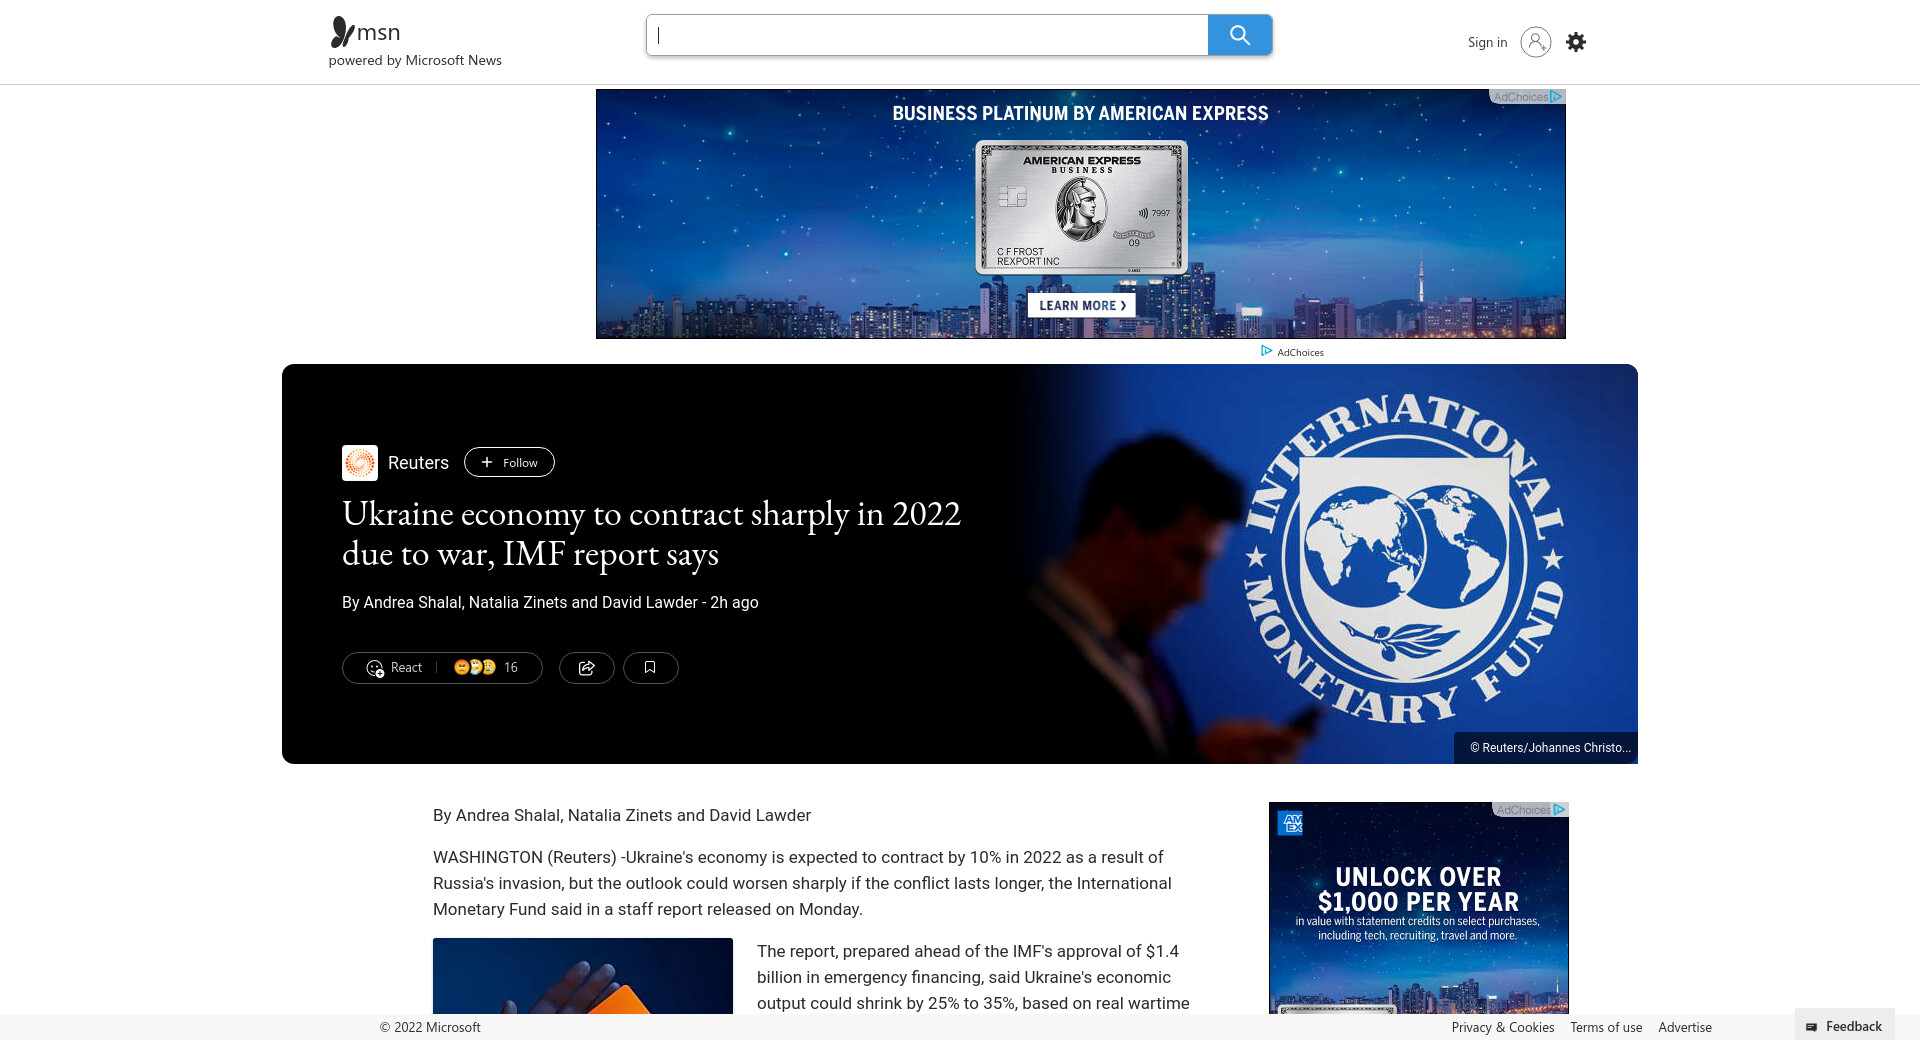The height and width of the screenshot is (1040, 1920).
Task: Click the Reuters publisher name
Action: (x=418, y=463)
